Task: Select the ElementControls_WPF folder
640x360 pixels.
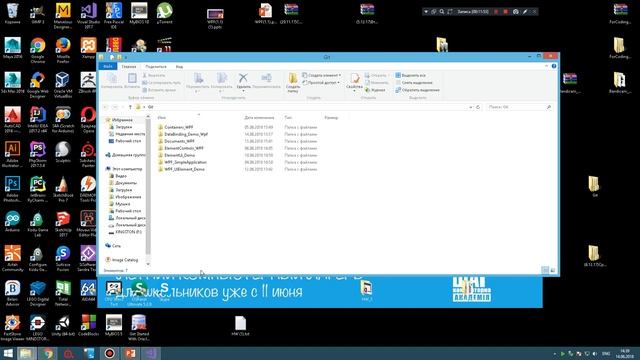Action: tap(184, 148)
